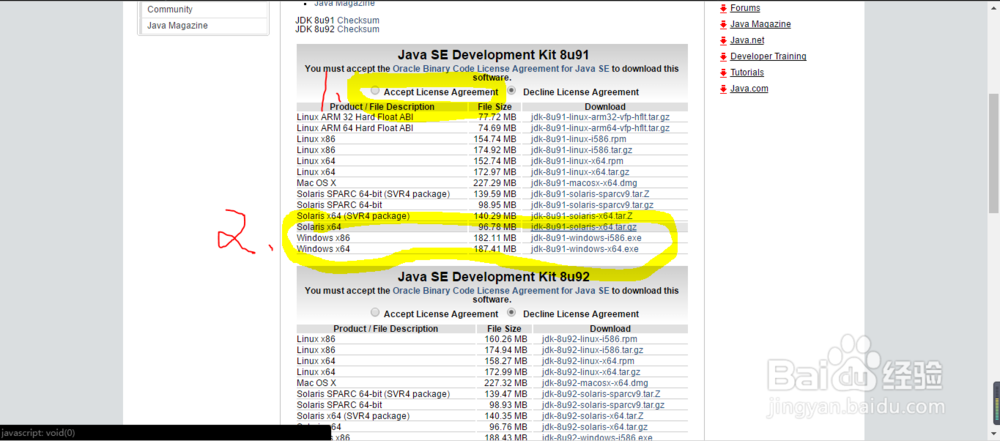This screenshot has width=1000, height=441.
Task: Open 8u91 Oracle Binary Code License Agreement link
Action: tap(501, 68)
